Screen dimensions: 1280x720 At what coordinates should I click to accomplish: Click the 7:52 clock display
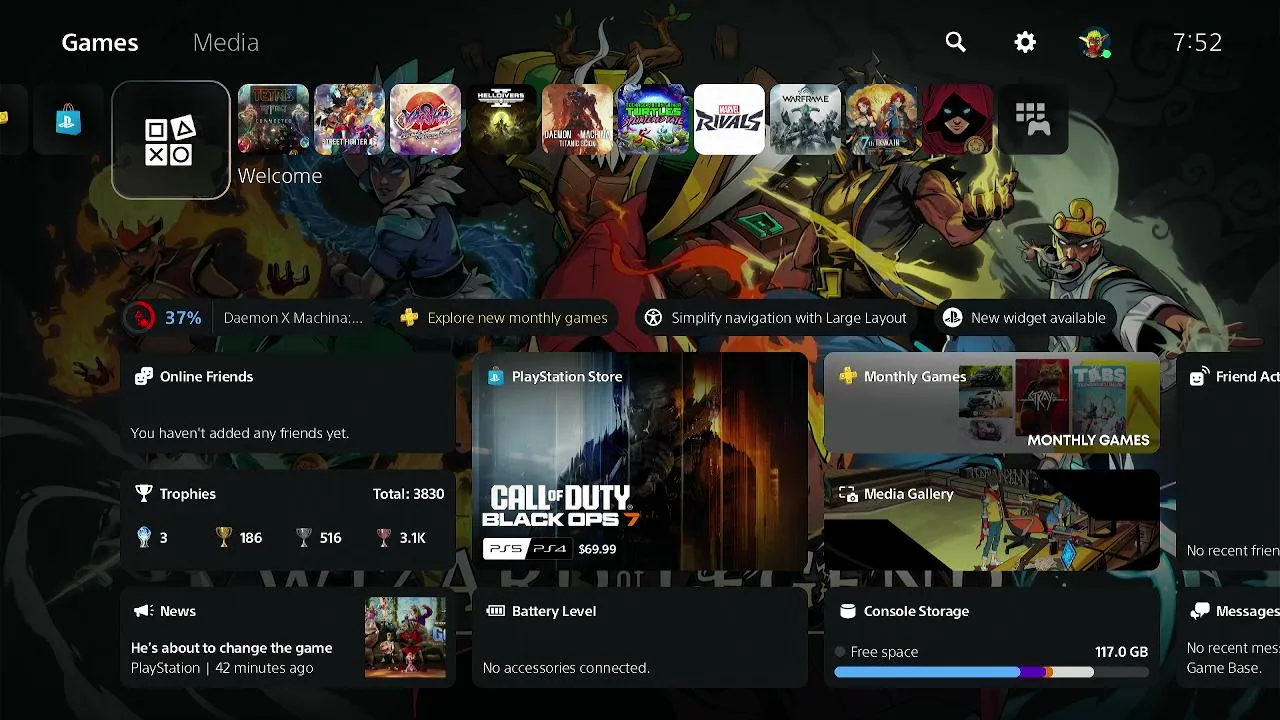click(x=1197, y=42)
